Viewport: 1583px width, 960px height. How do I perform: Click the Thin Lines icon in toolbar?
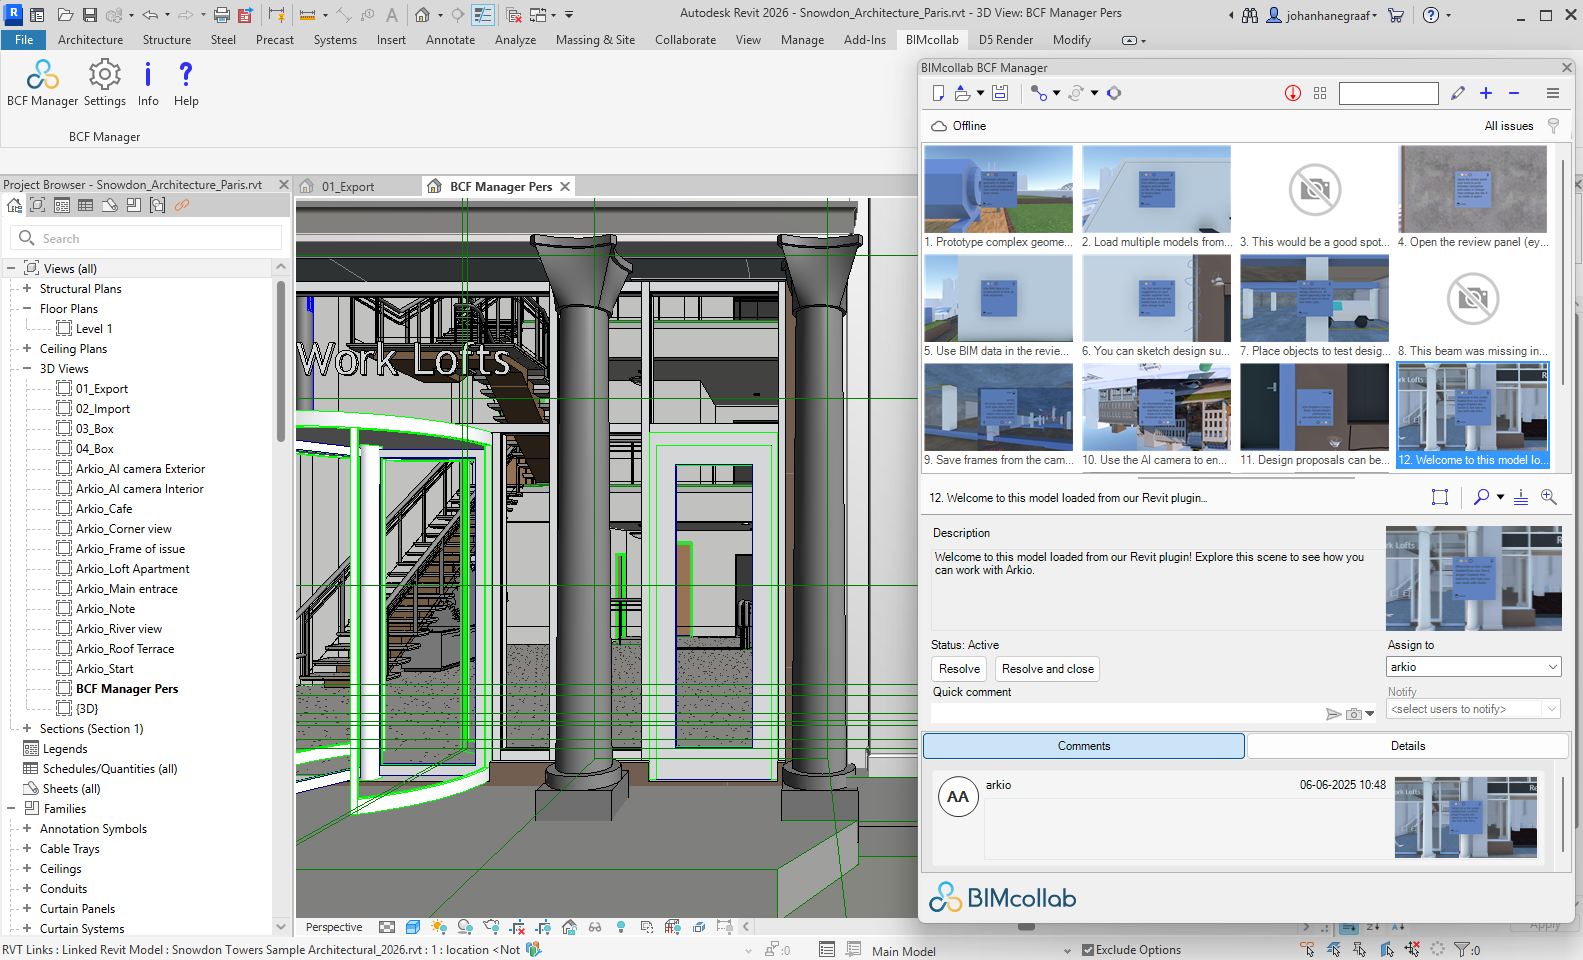(483, 15)
